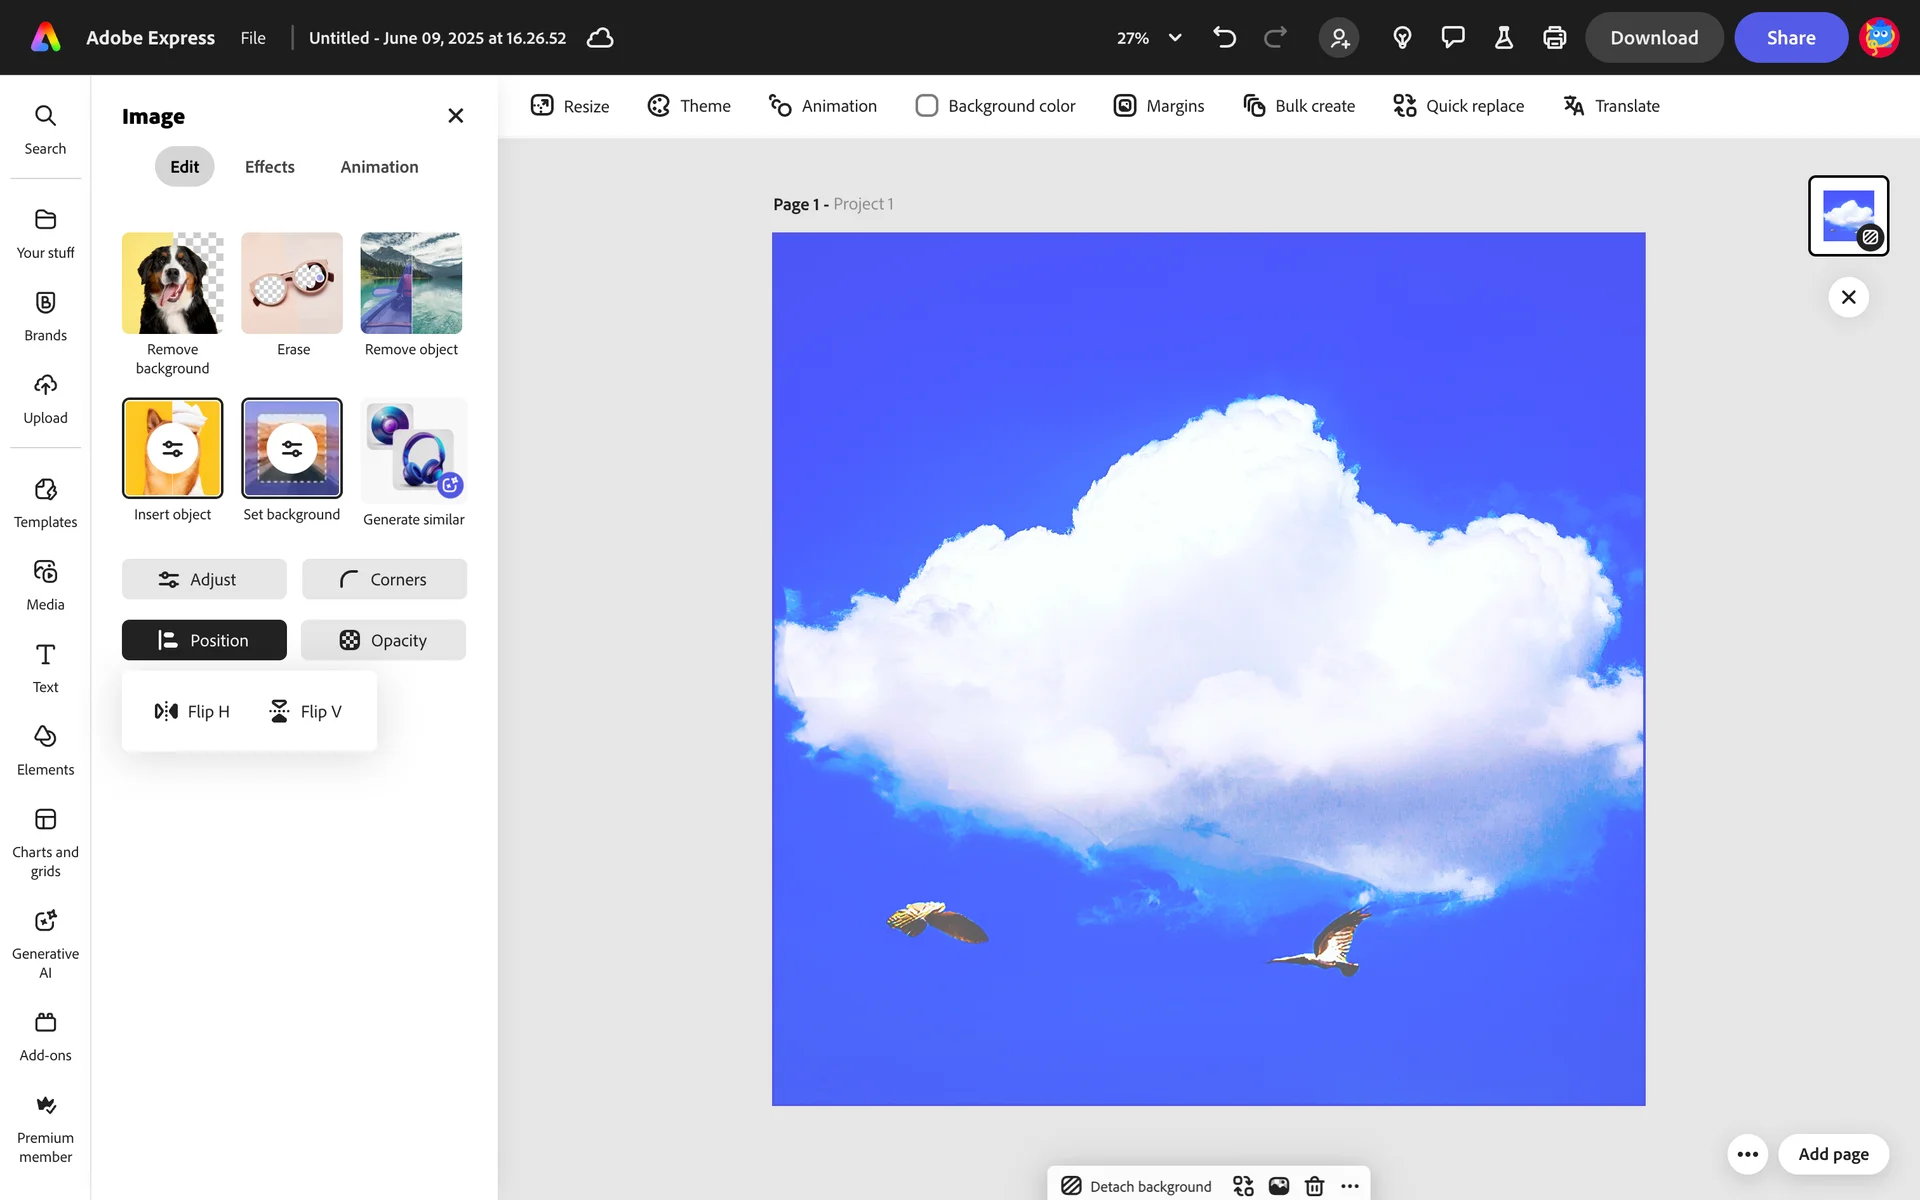Open the comments speech bubble icon
The image size is (1920, 1200).
click(1452, 38)
